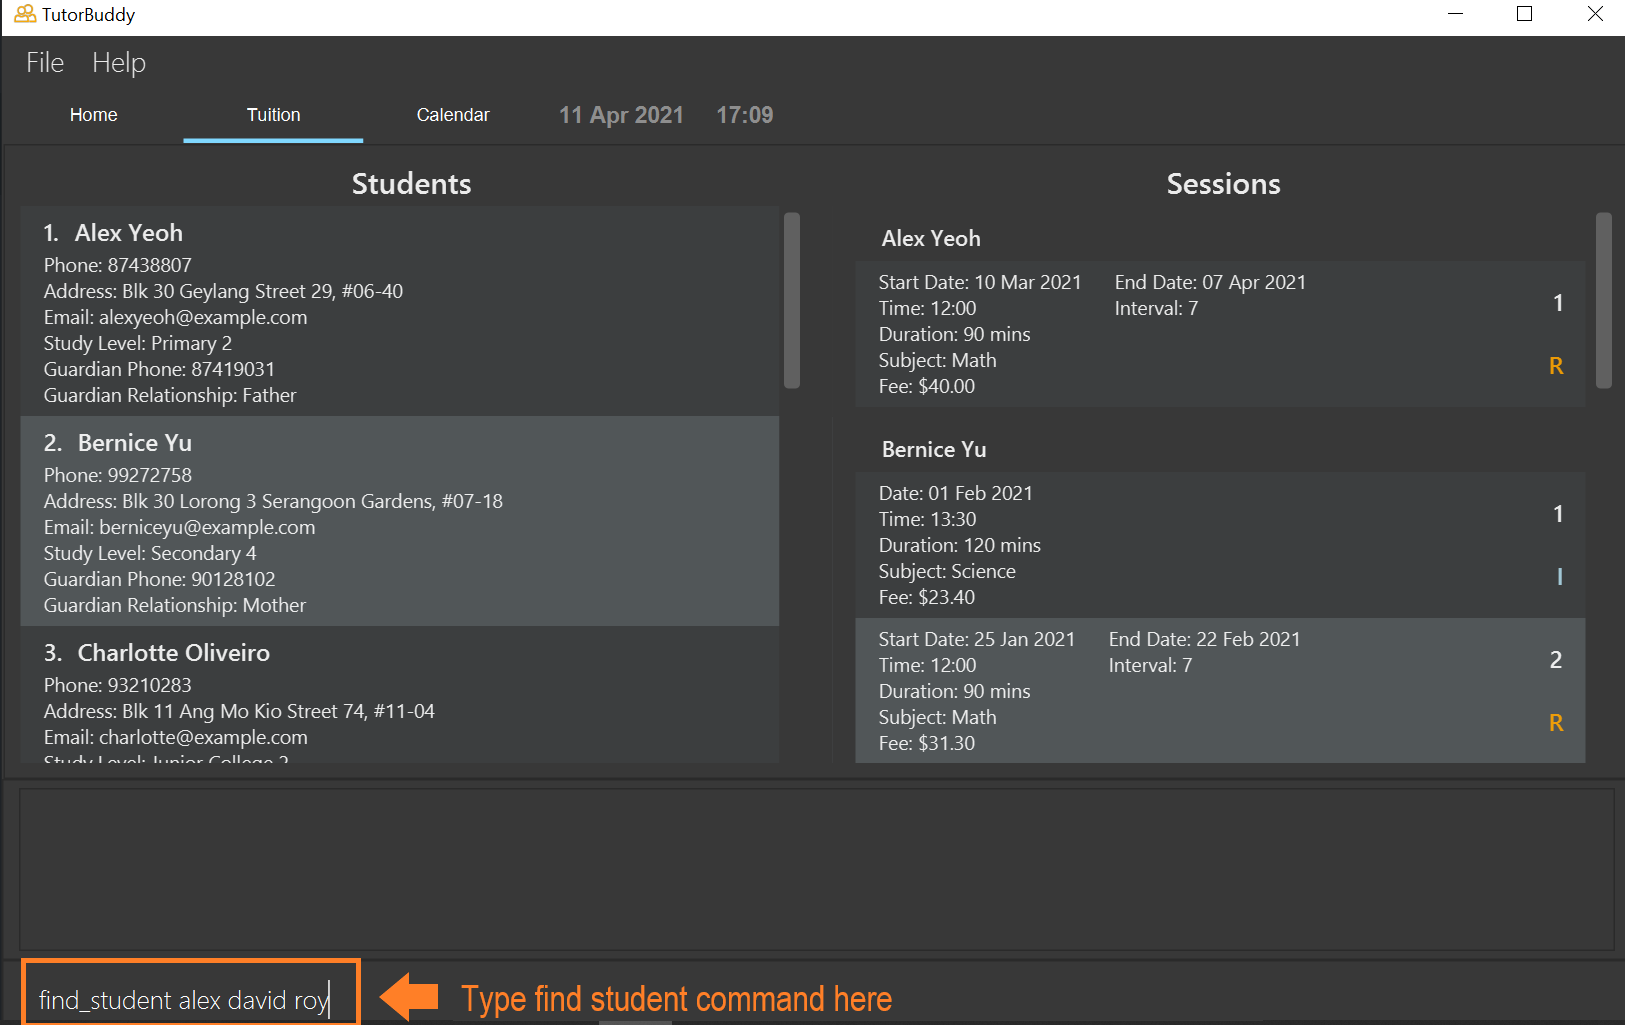Click the email berniceyu@example.com

click(x=207, y=528)
